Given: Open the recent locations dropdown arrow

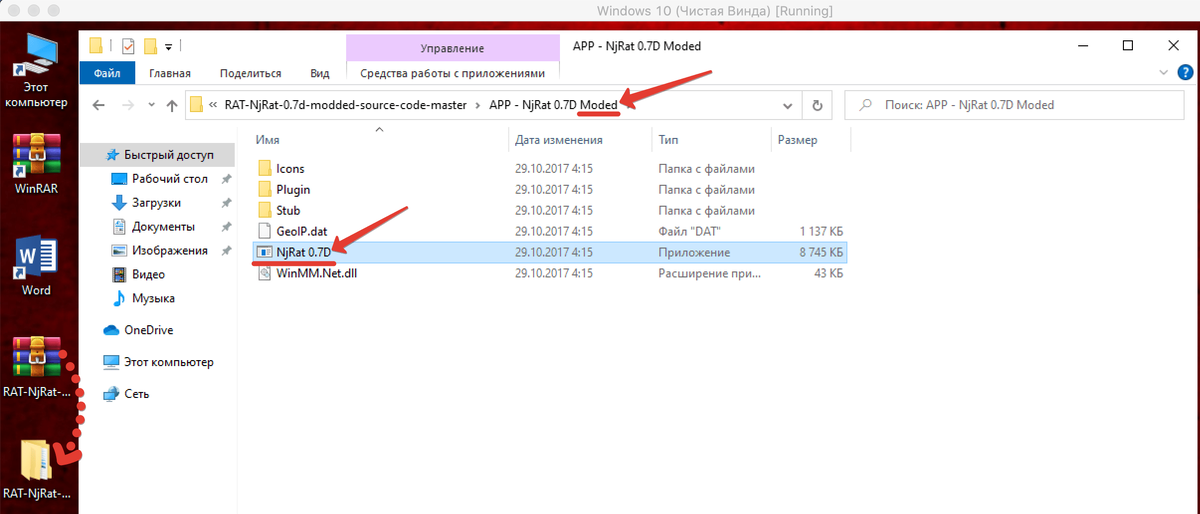Looking at the screenshot, I should [149, 105].
